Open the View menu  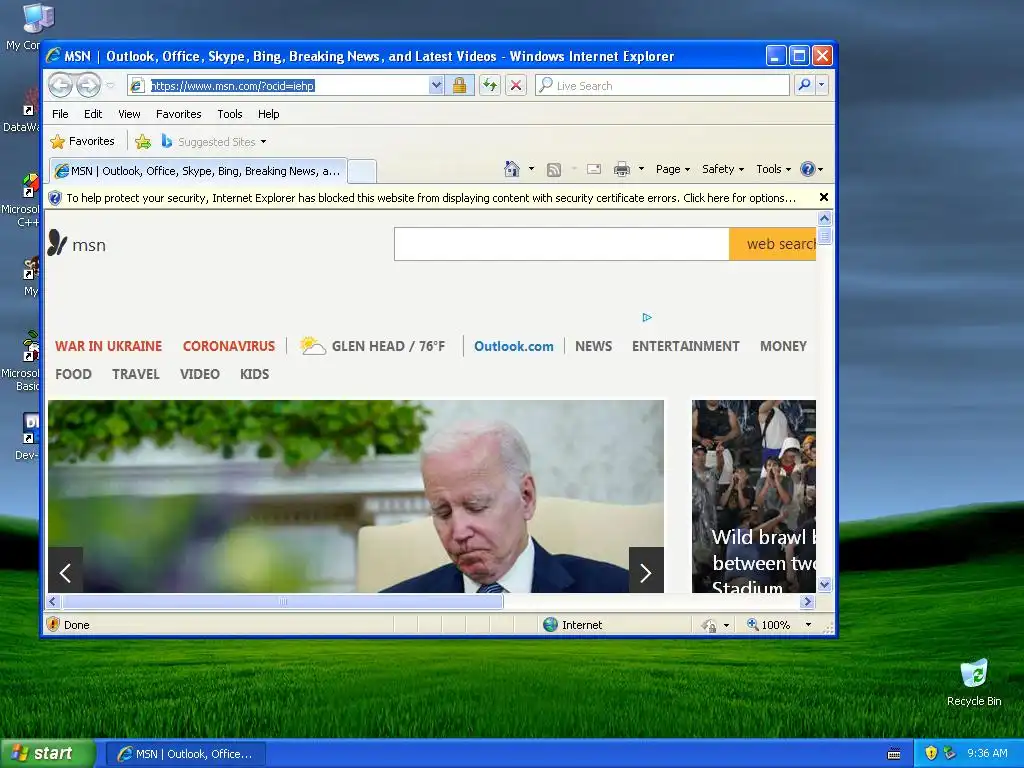click(129, 114)
